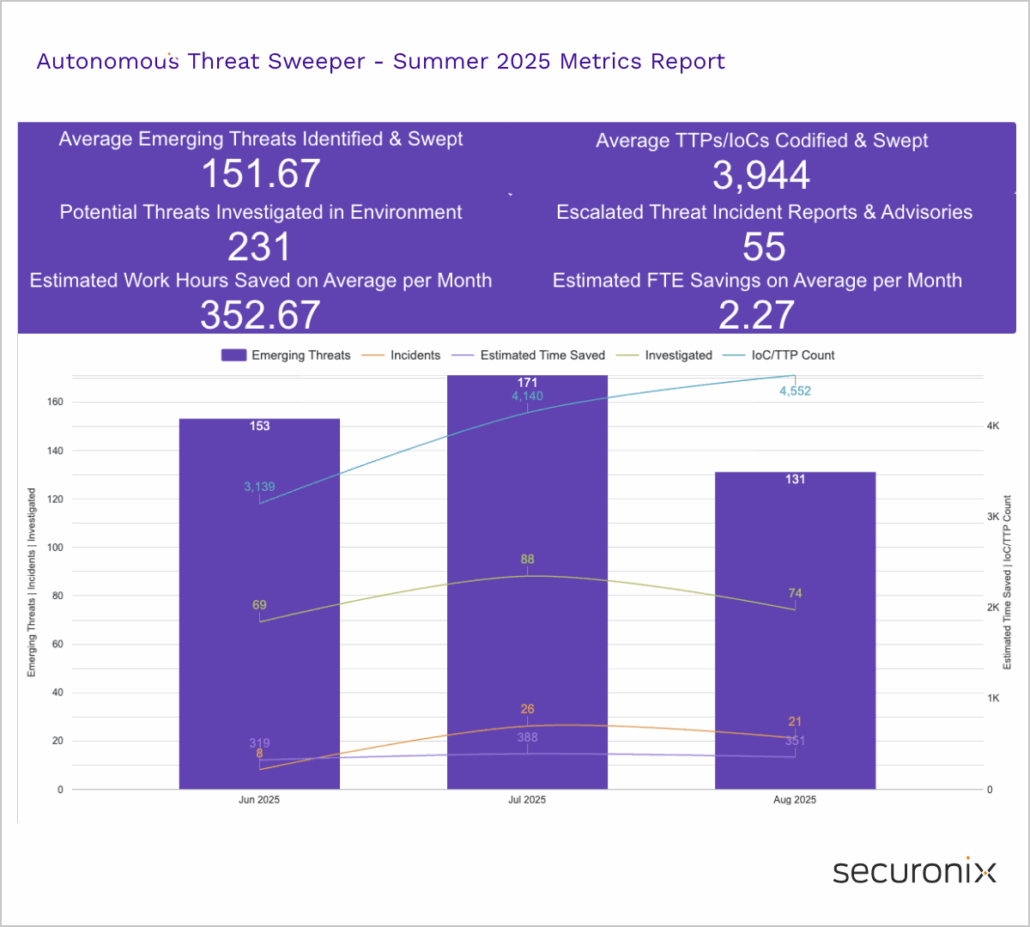
Task: Click the 4,552 IoC/TTP data point
Action: pyautogui.click(x=795, y=376)
